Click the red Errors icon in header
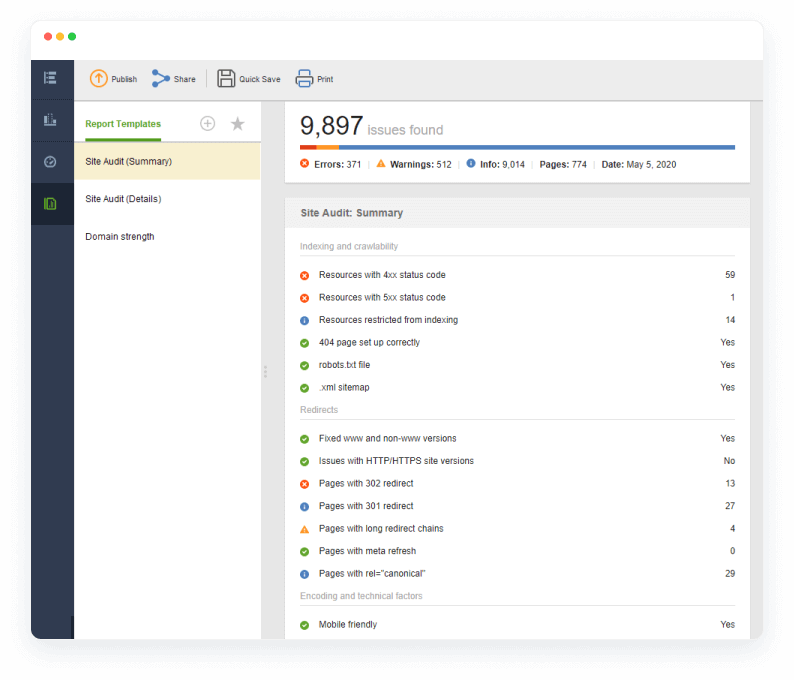 (304, 164)
